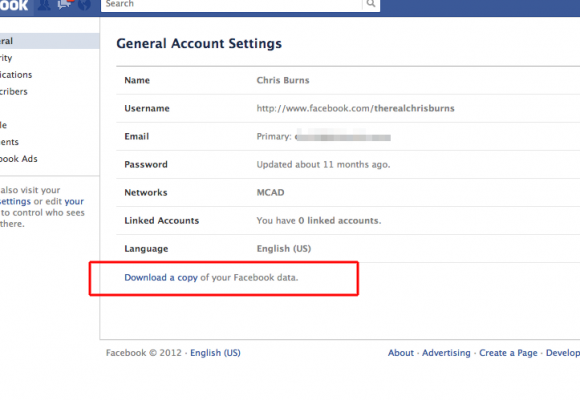The image size is (580, 400).
Task: Edit the Password row
Action: 348,165
